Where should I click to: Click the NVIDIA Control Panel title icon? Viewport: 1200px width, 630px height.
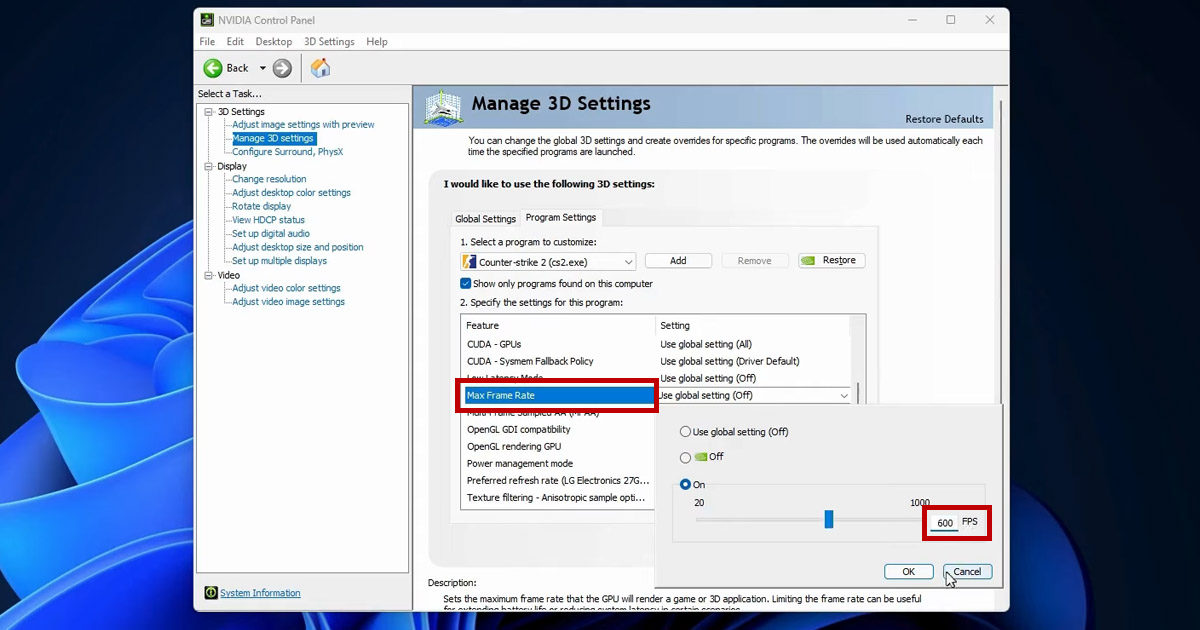207,19
